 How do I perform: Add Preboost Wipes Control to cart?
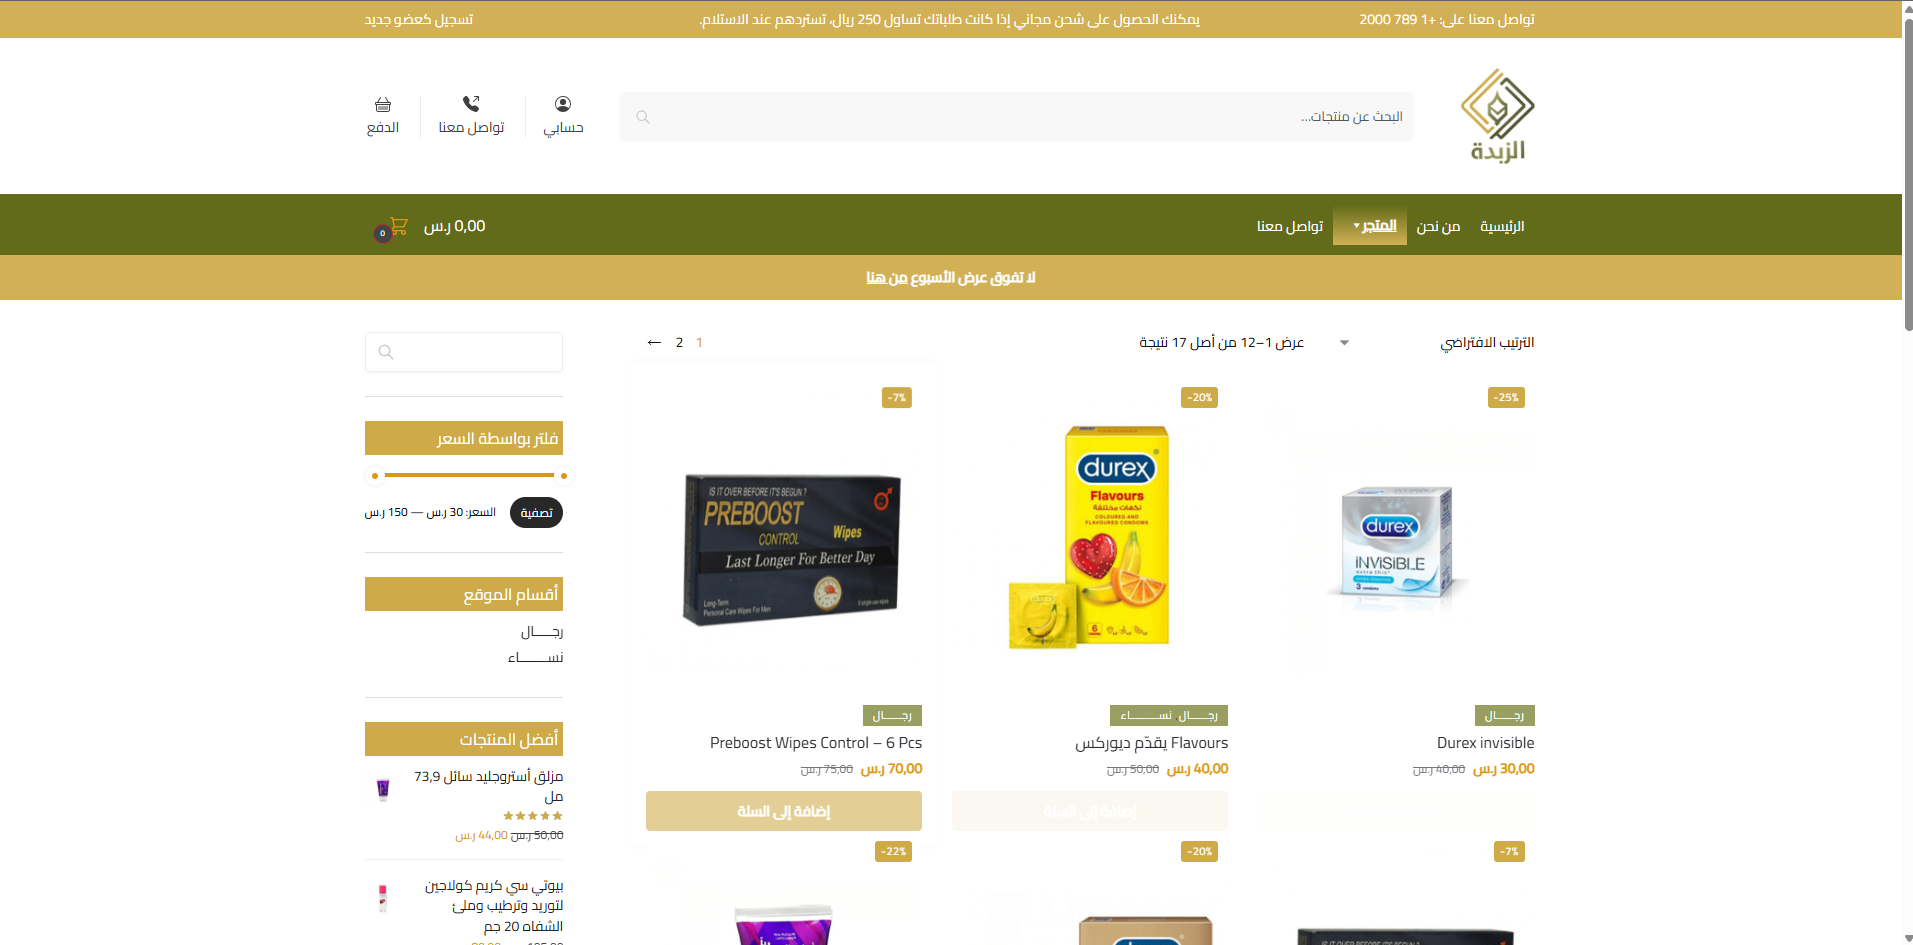click(x=784, y=811)
